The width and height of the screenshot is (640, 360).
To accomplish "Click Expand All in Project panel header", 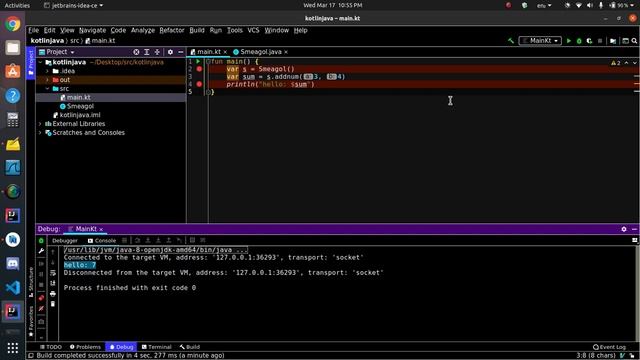I will click(147, 52).
